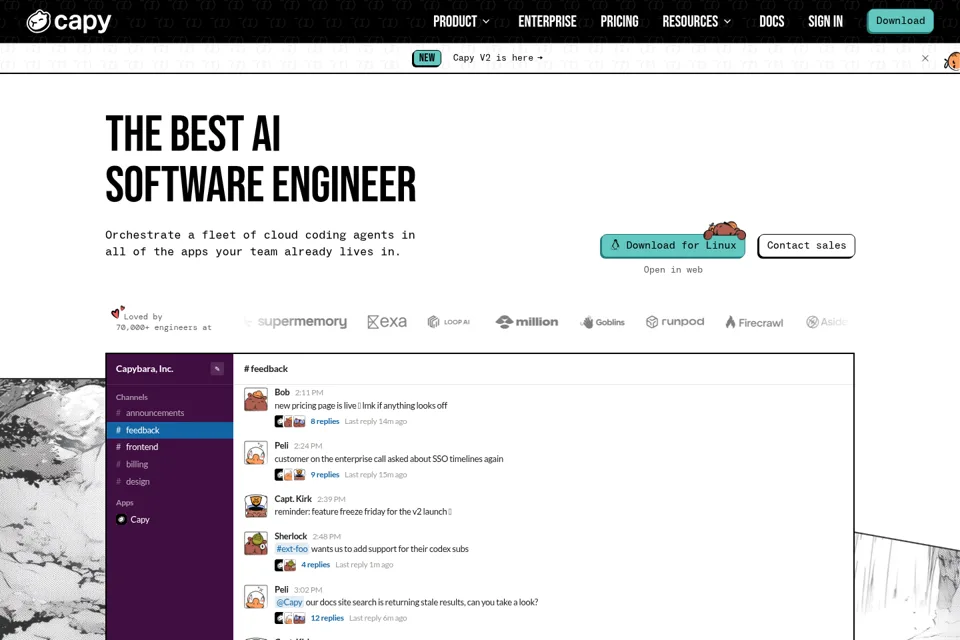
Task: Go to Pricing page
Action: click(x=619, y=21)
